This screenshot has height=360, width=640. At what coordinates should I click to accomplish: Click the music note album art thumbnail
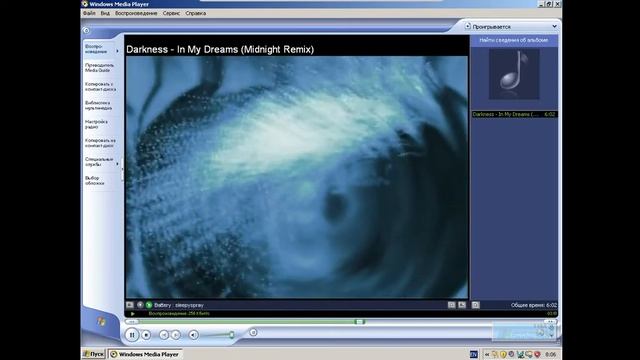pos(514,74)
